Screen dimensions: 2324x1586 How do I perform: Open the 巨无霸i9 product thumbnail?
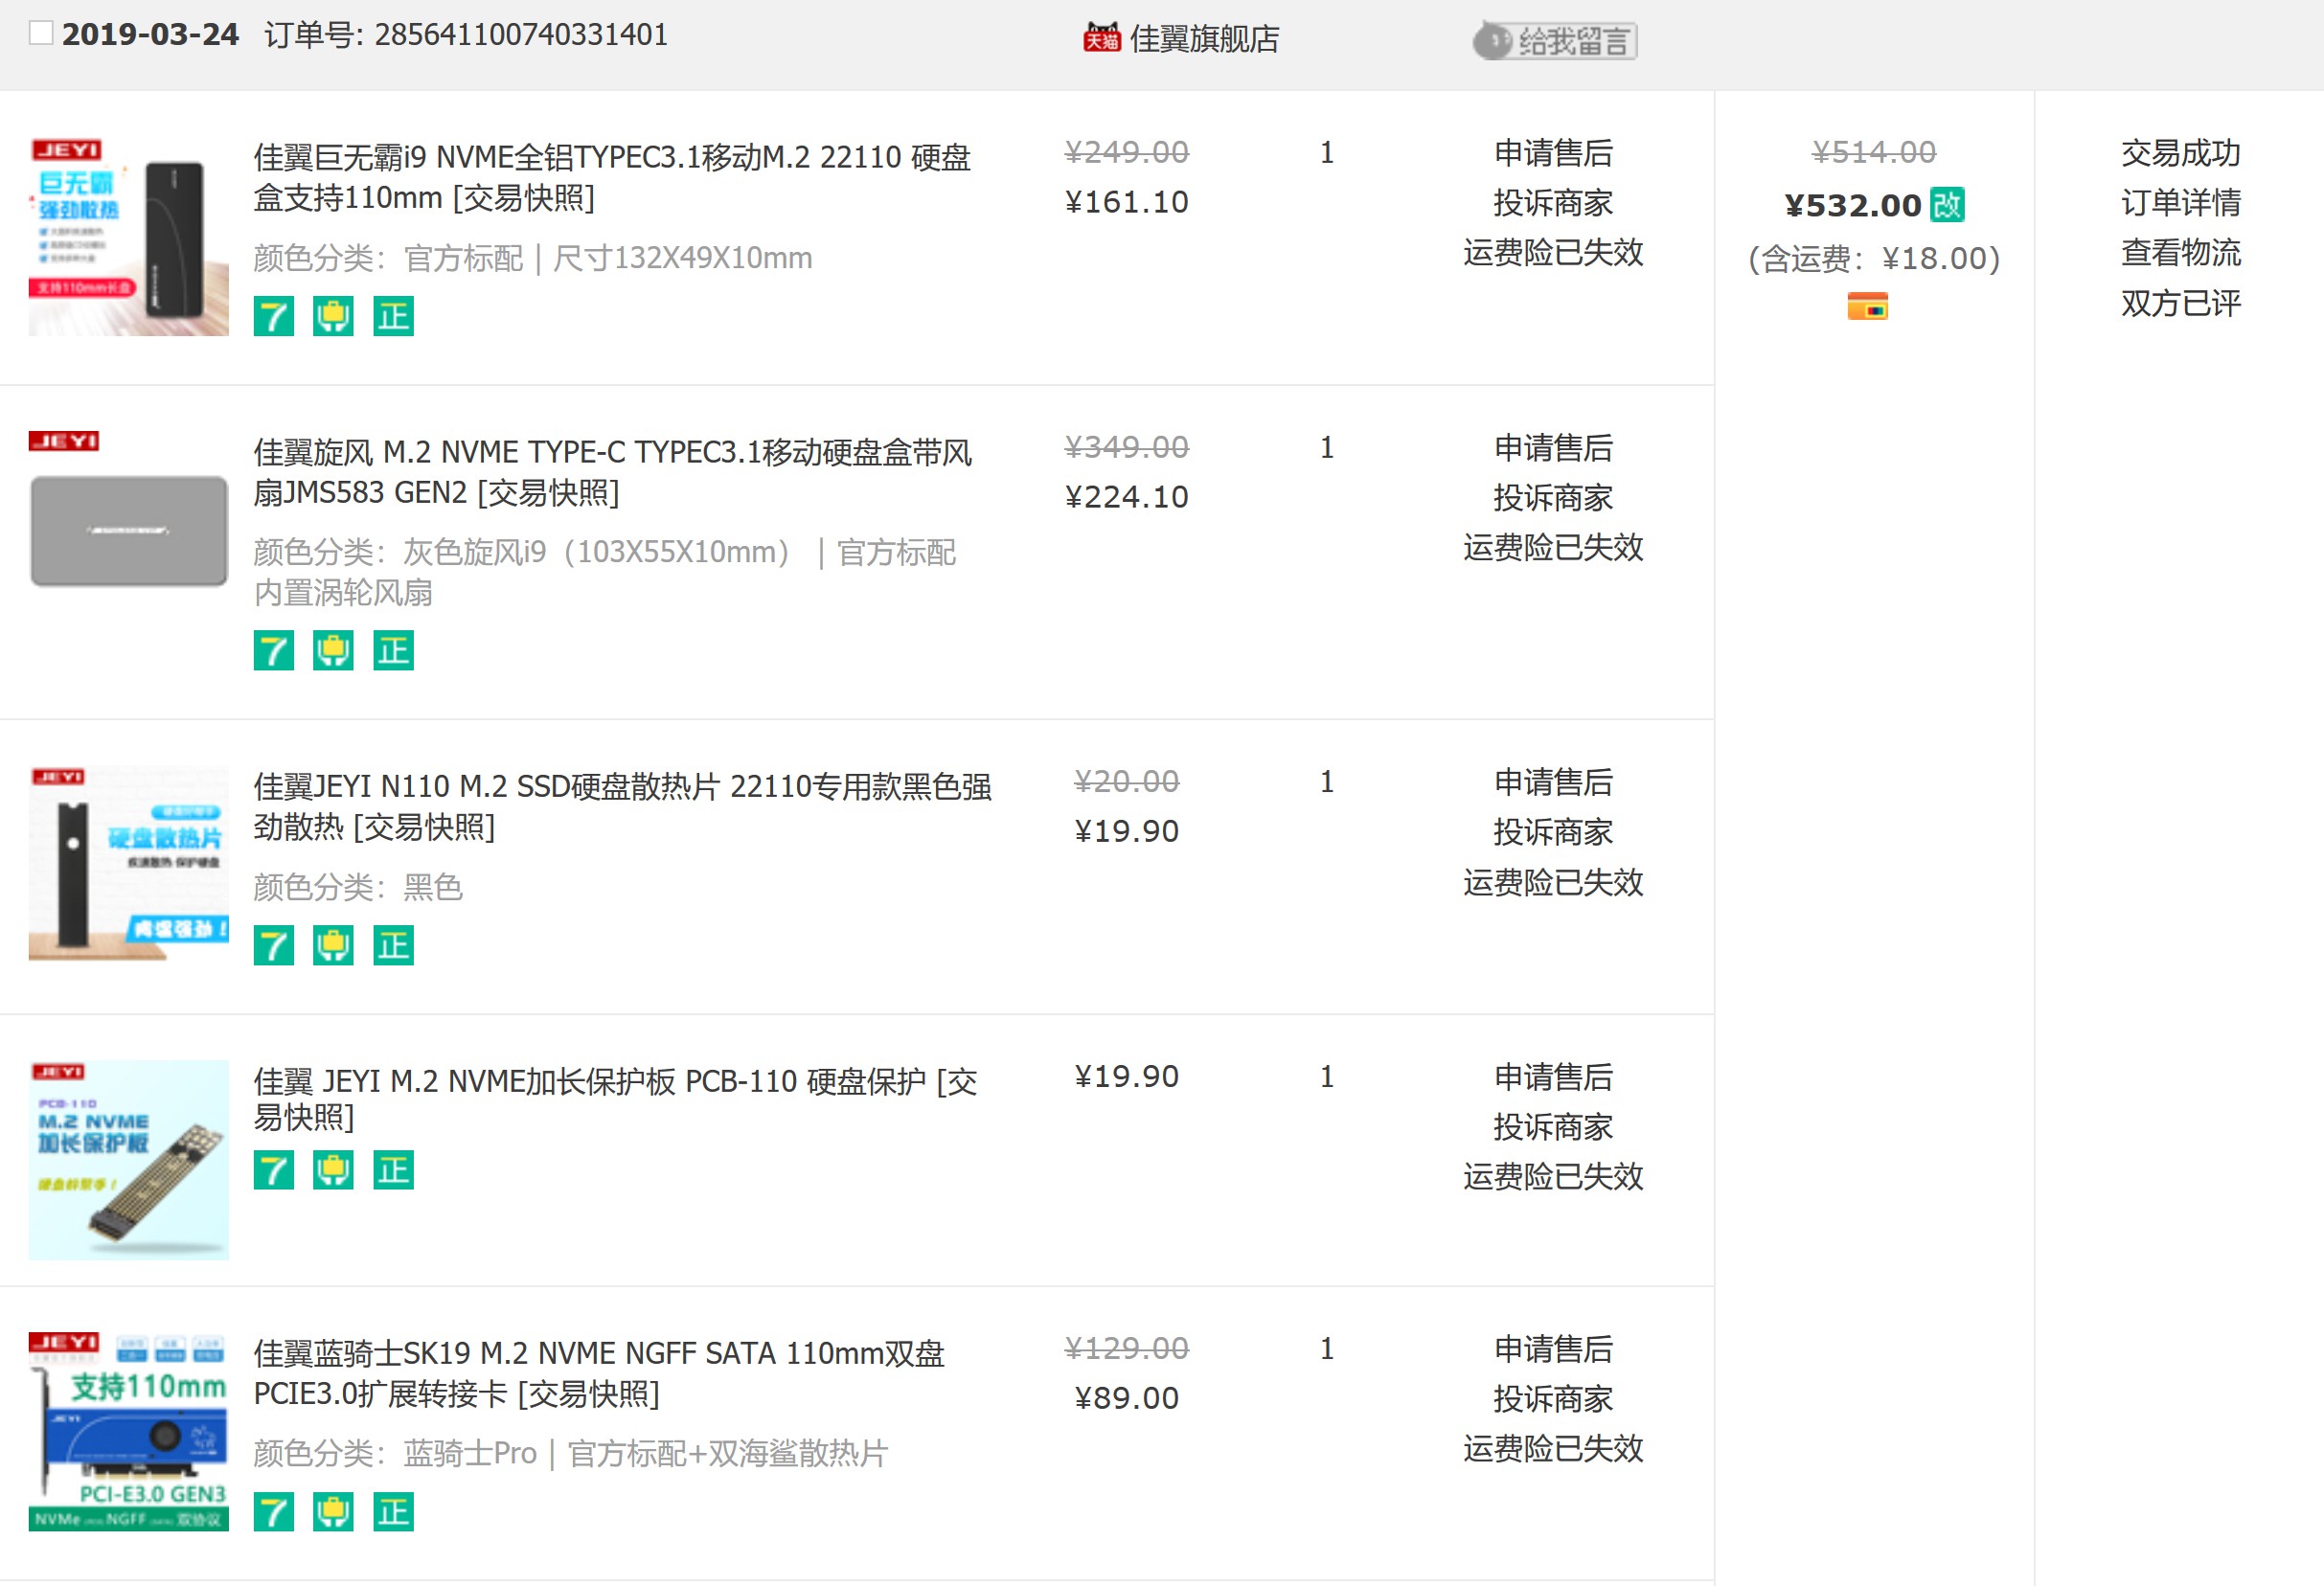(129, 236)
